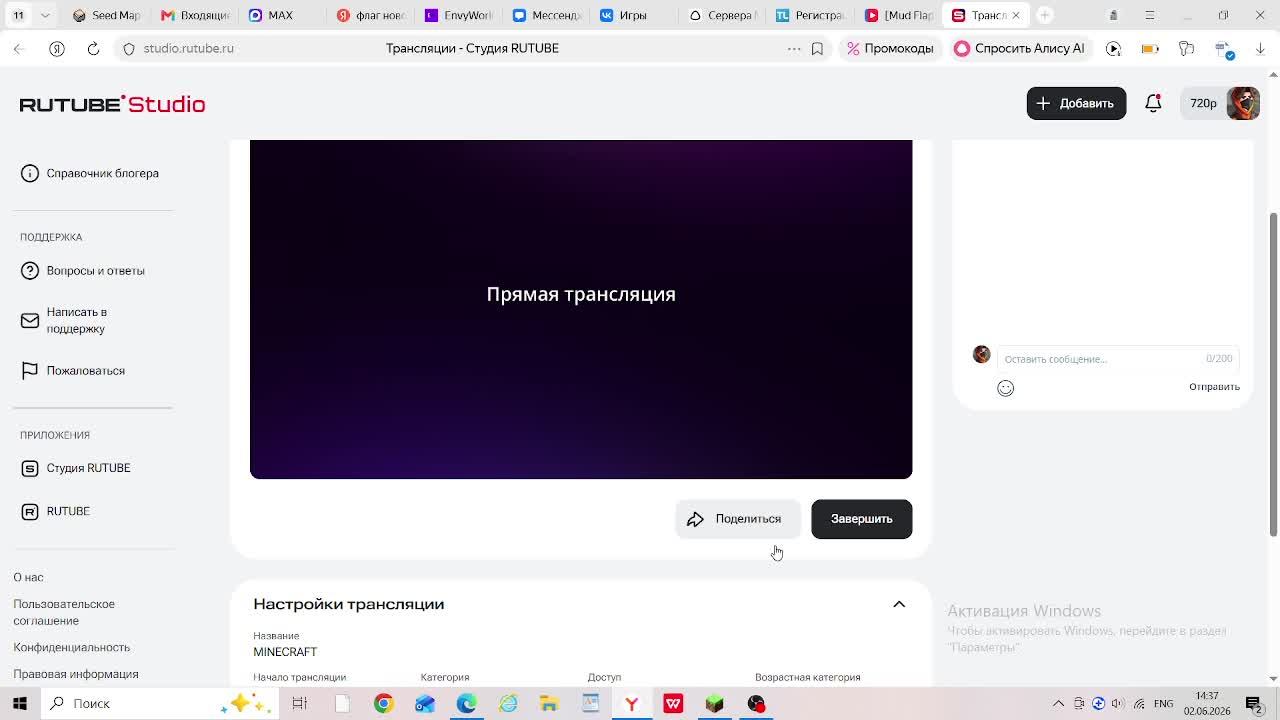Switch to the Входящие mail tab

click(x=195, y=15)
